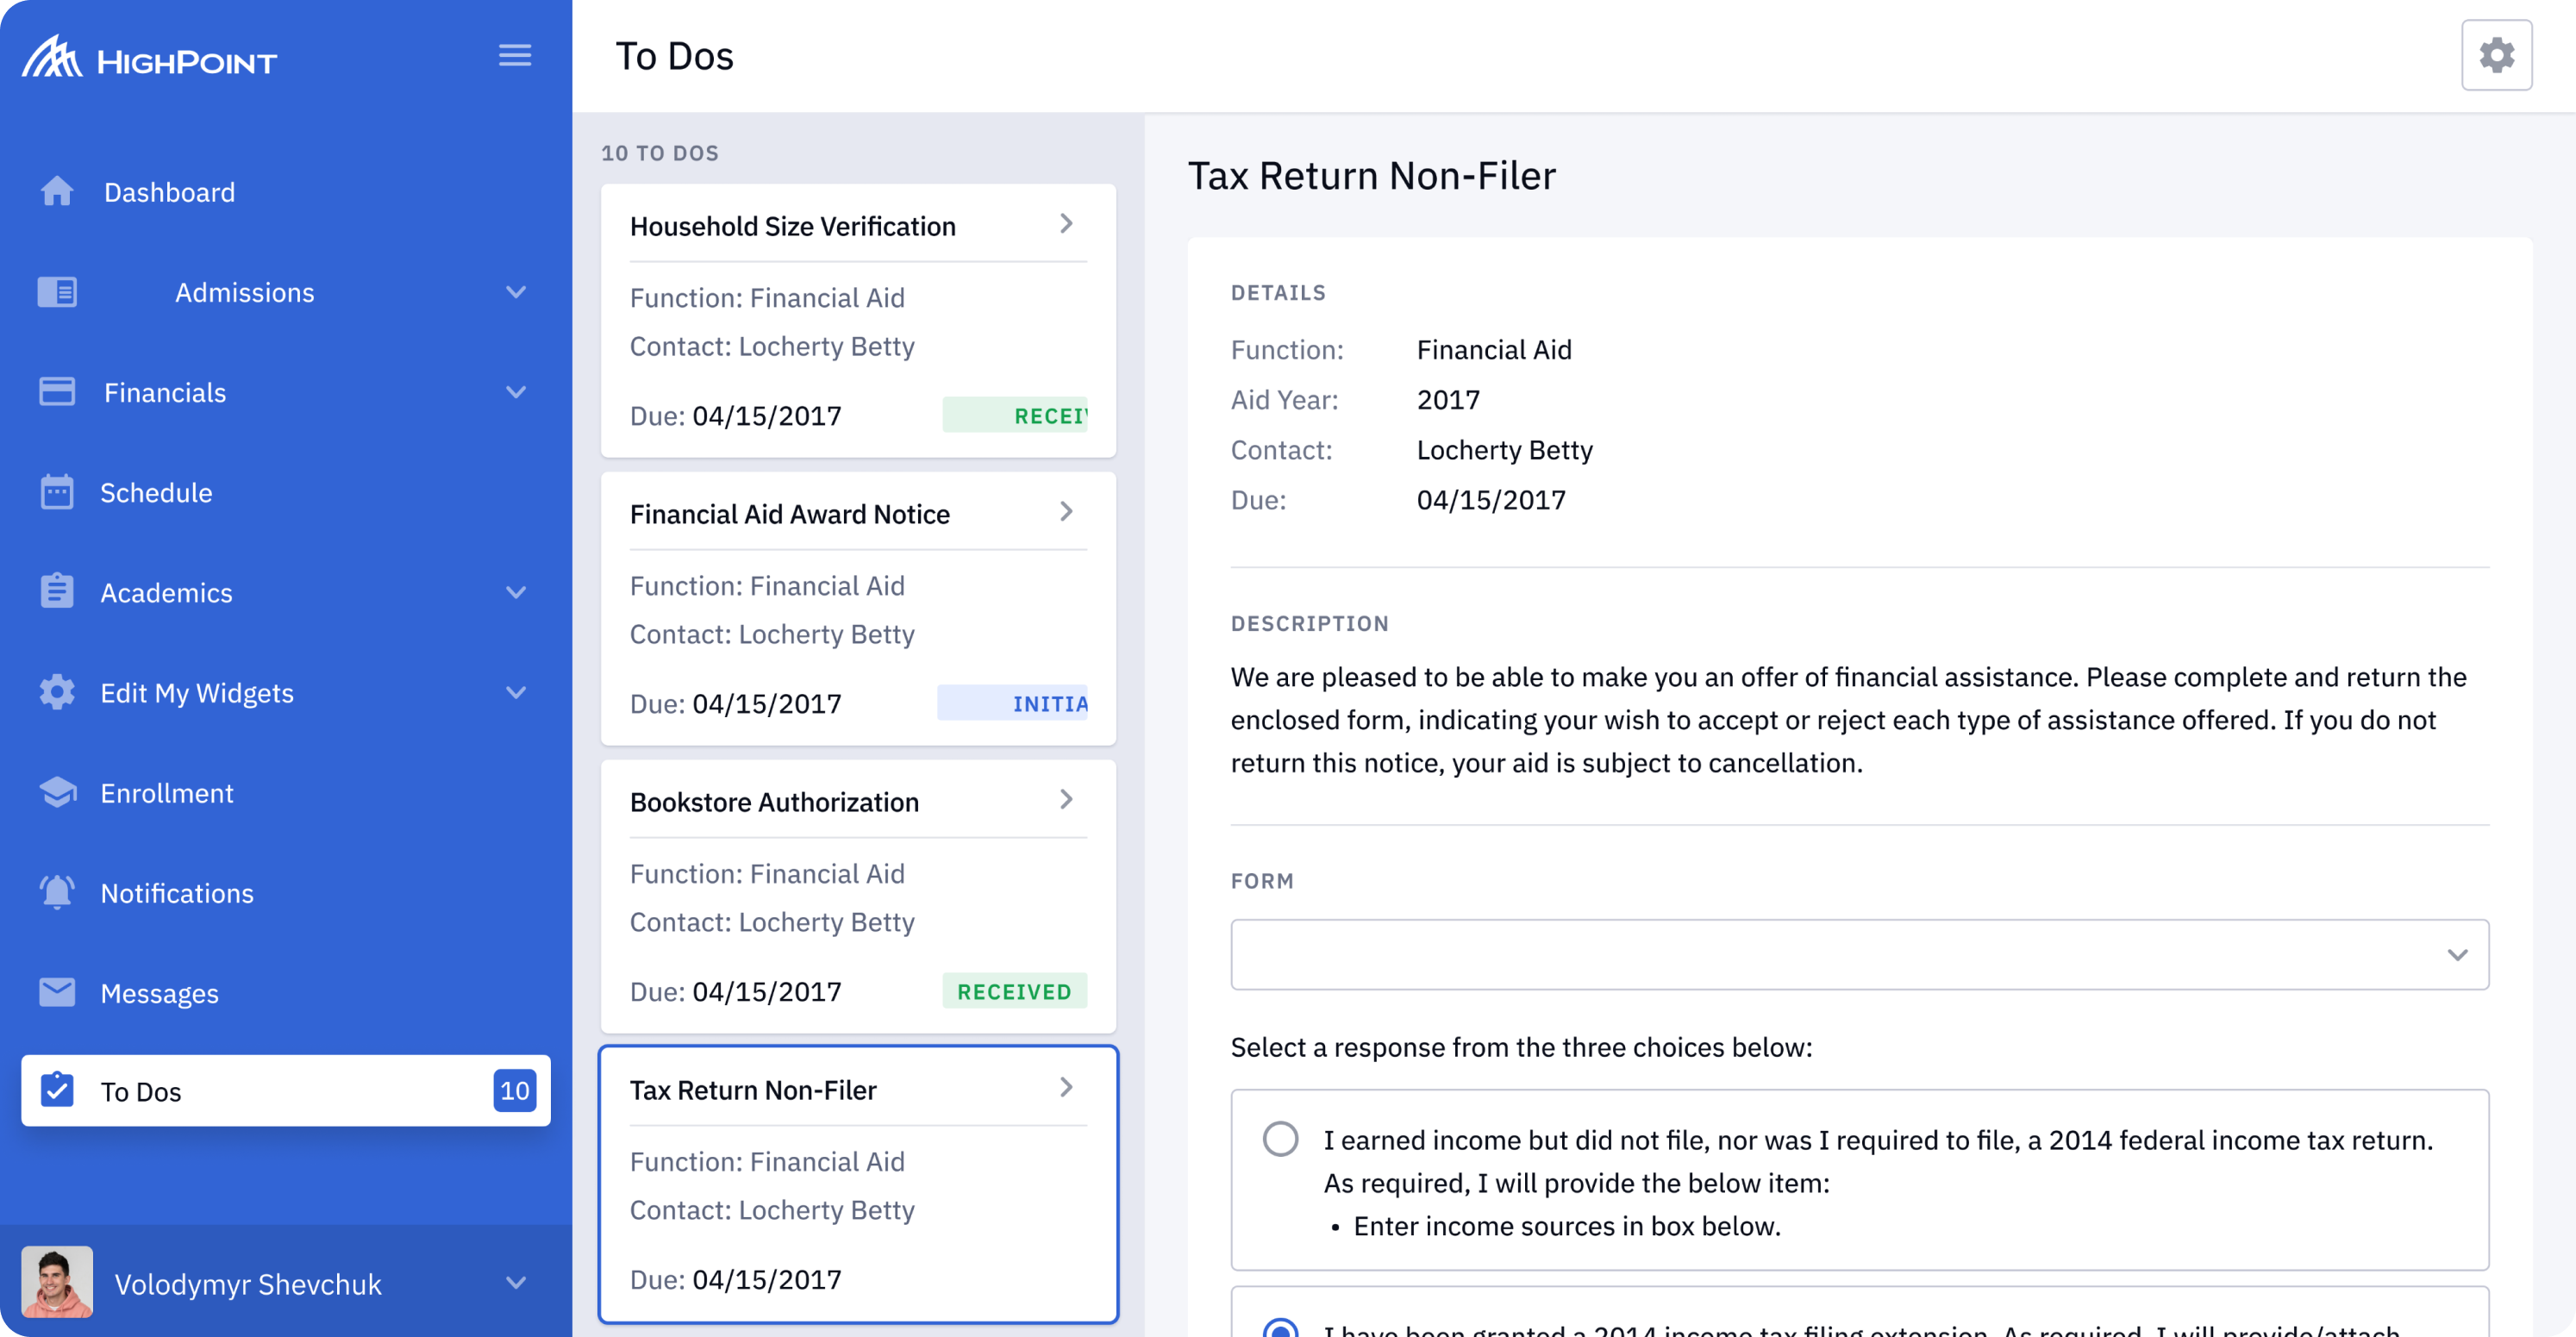The height and width of the screenshot is (1337, 2576).
Task: Click the Schedule calendar icon
Action: [57, 492]
